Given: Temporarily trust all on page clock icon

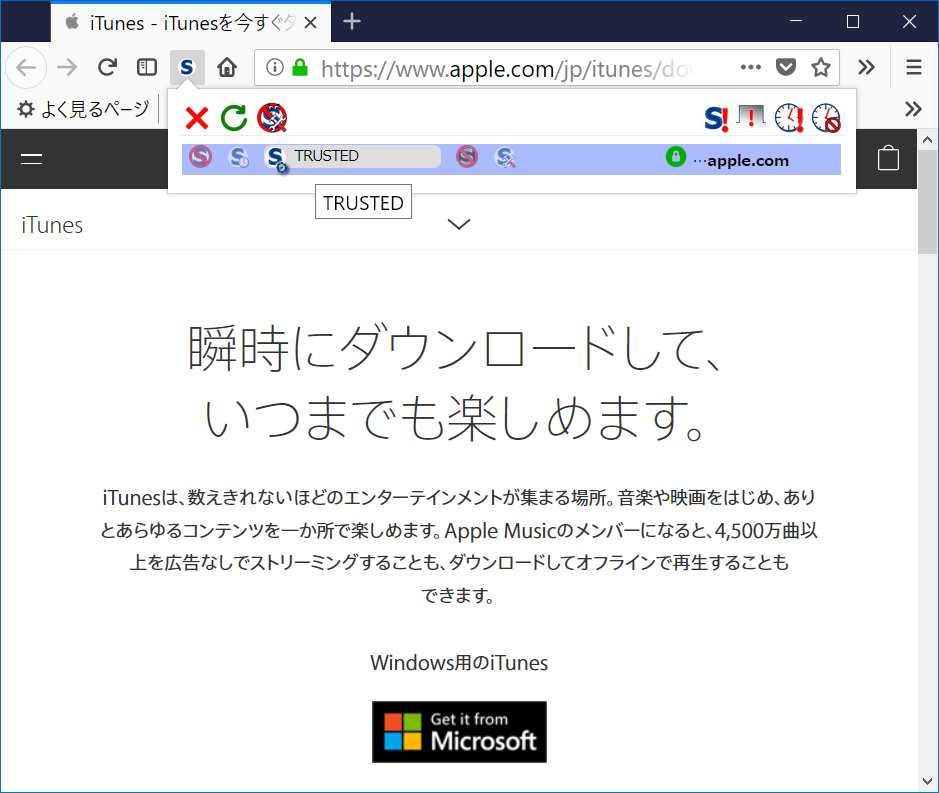Looking at the screenshot, I should [789, 117].
